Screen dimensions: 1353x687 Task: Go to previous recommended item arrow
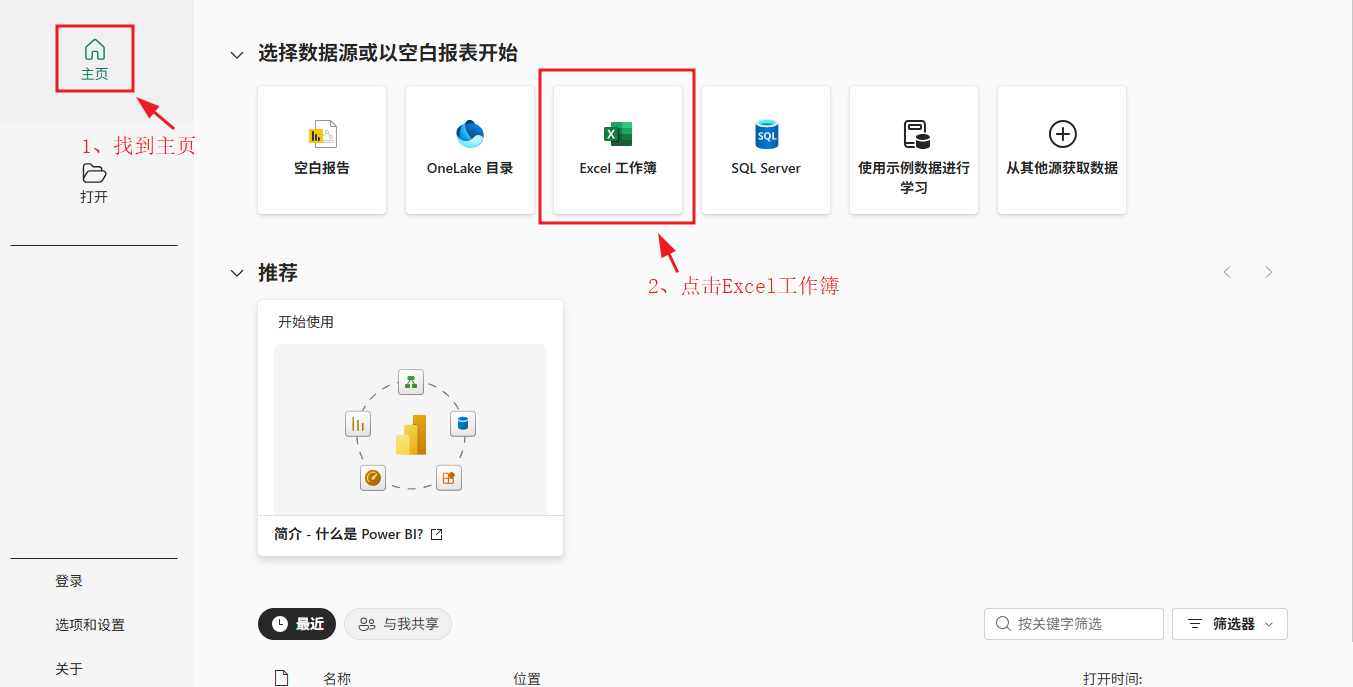point(1228,272)
